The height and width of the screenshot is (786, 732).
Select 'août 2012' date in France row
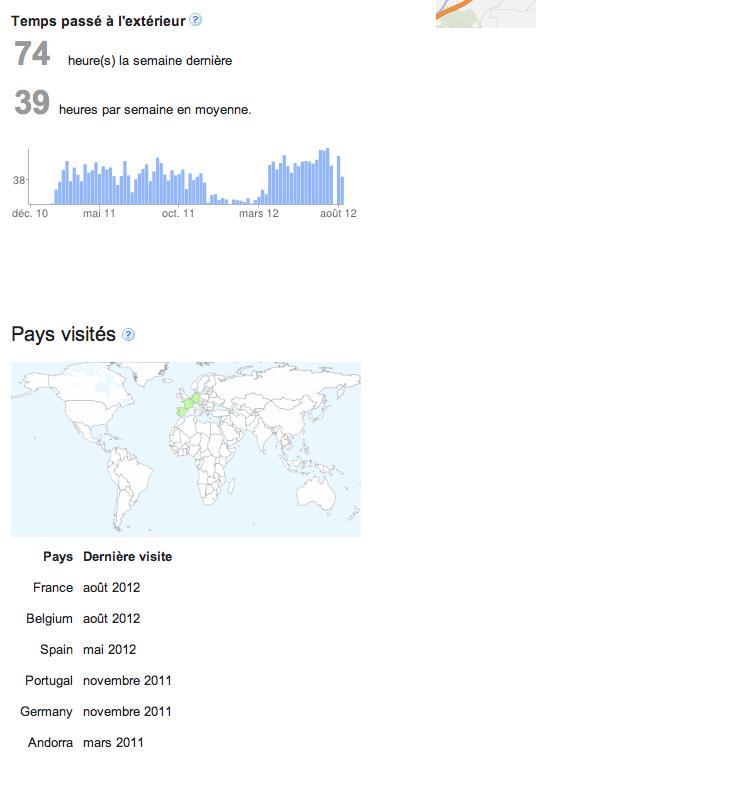(x=112, y=587)
